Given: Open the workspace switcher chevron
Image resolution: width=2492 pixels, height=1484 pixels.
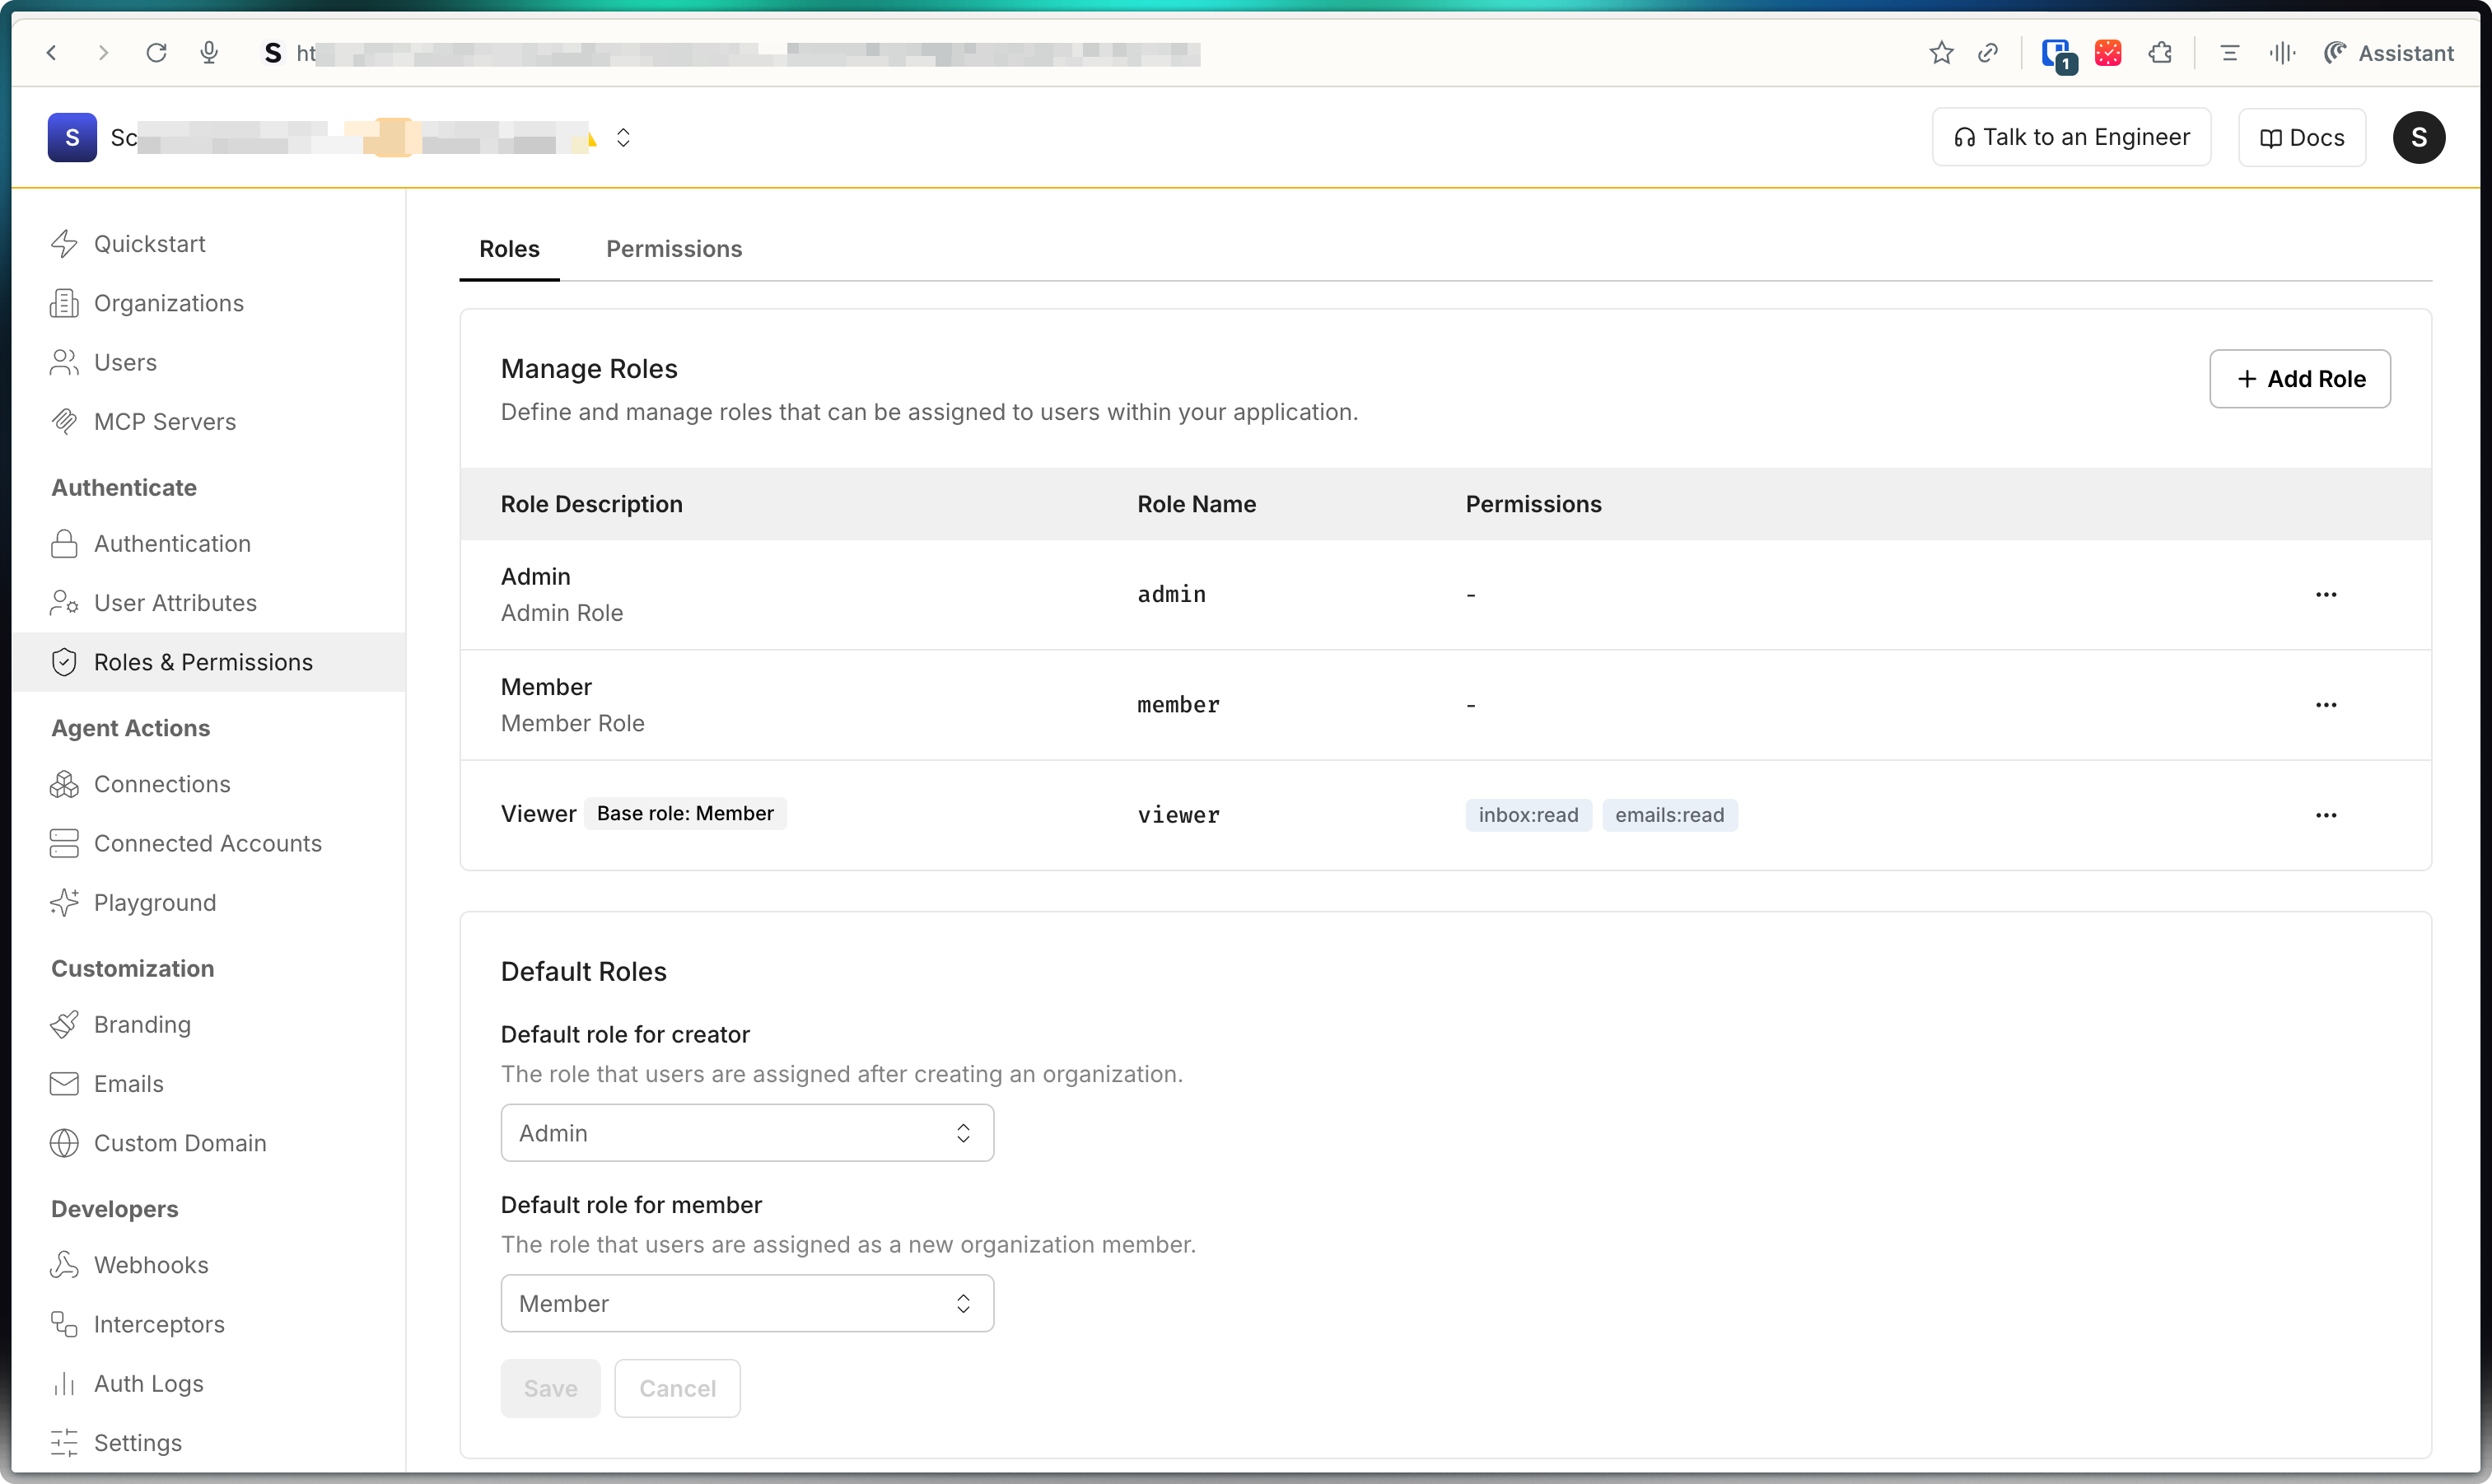Looking at the screenshot, I should click(x=623, y=138).
